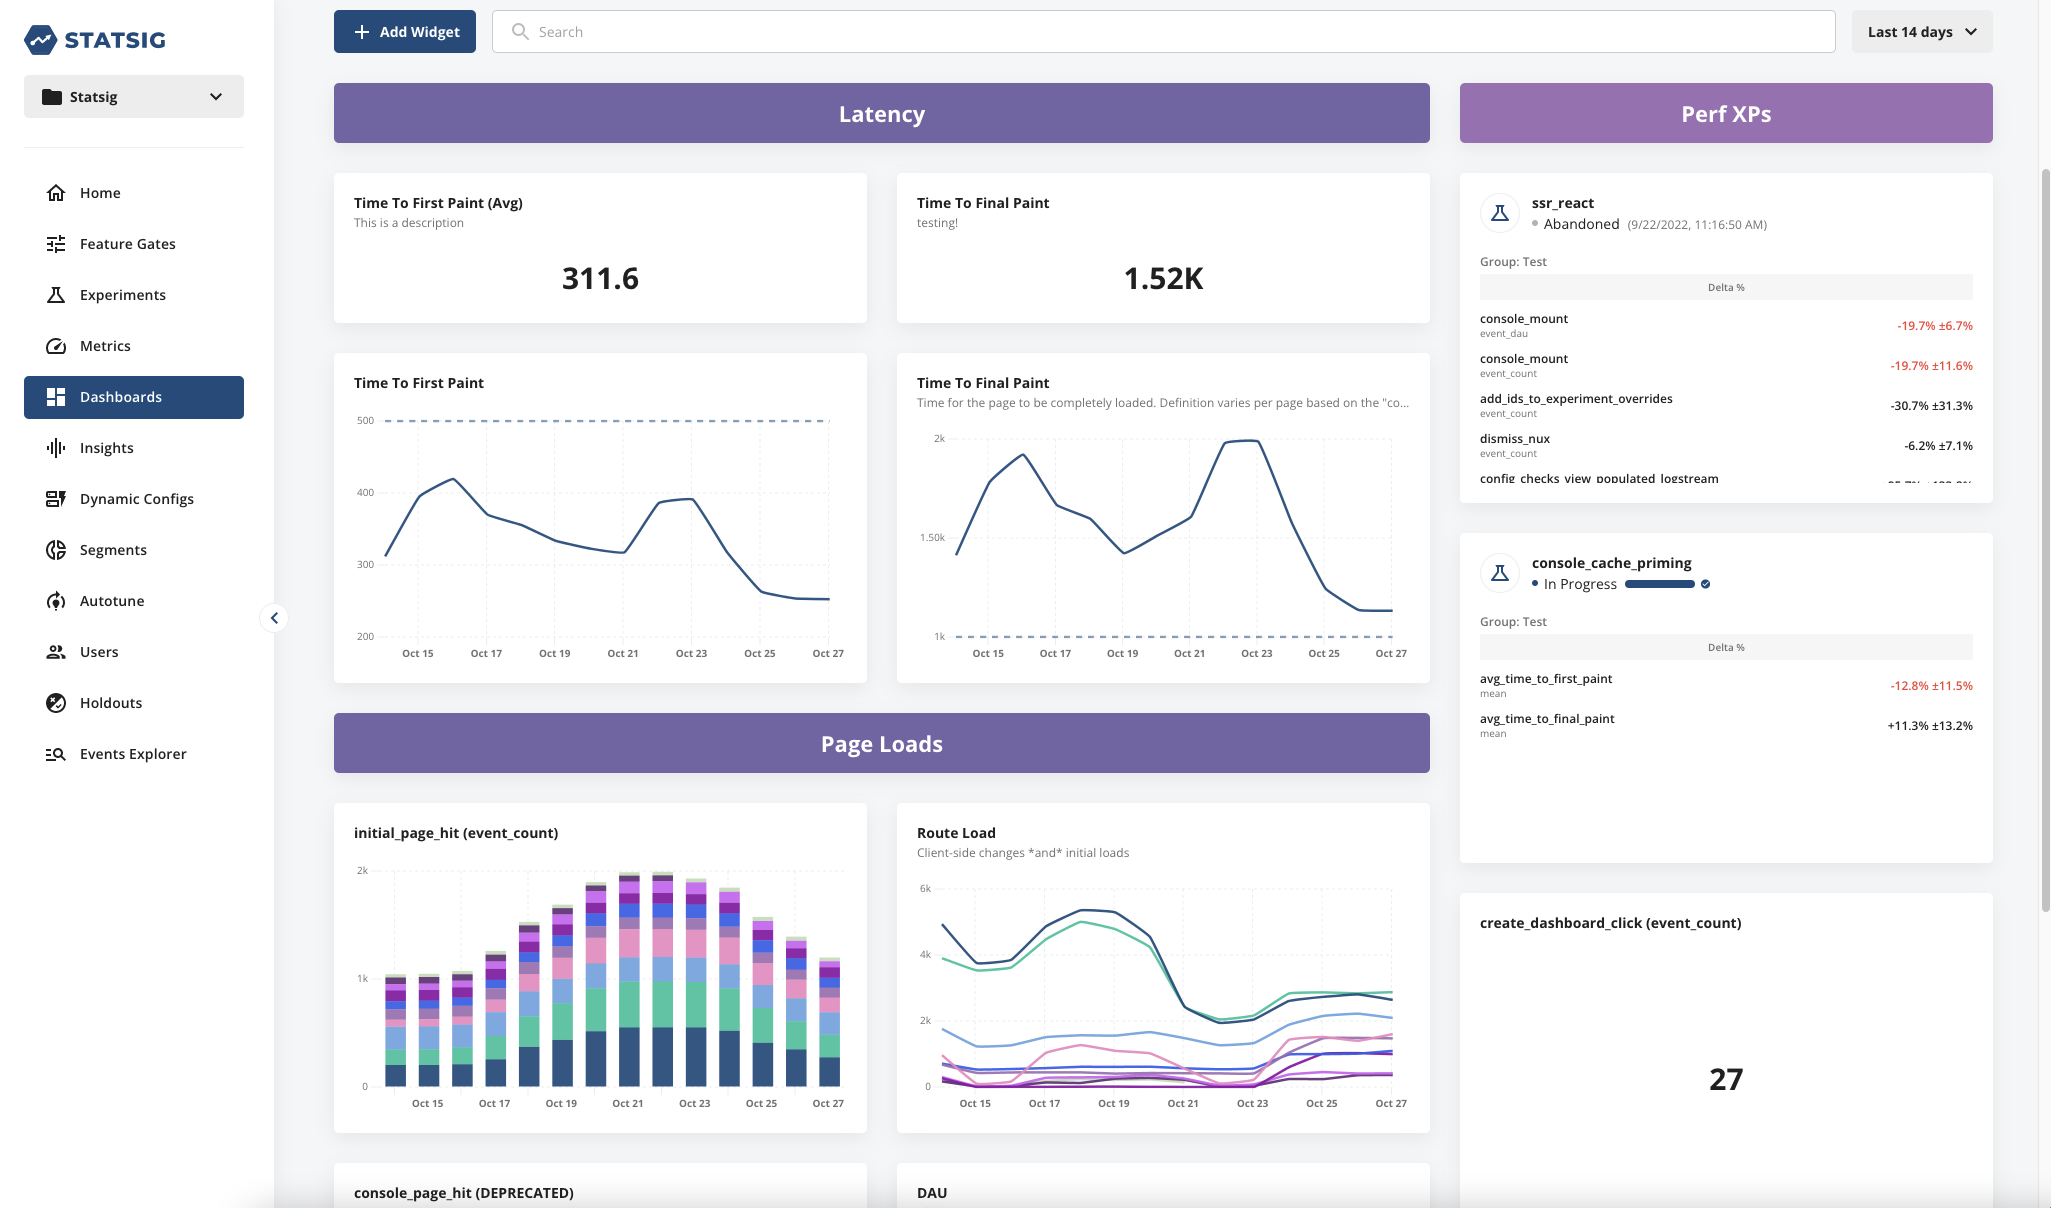Click the console_cache_priming progress bar
This screenshot has width=2051, height=1208.
[x=1659, y=584]
